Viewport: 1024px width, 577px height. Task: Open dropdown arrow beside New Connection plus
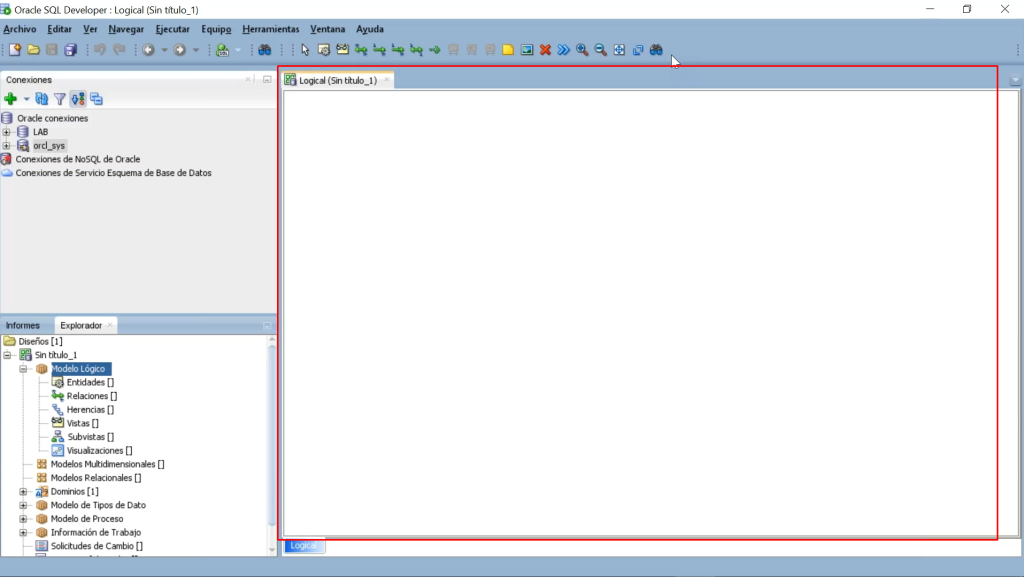26,99
